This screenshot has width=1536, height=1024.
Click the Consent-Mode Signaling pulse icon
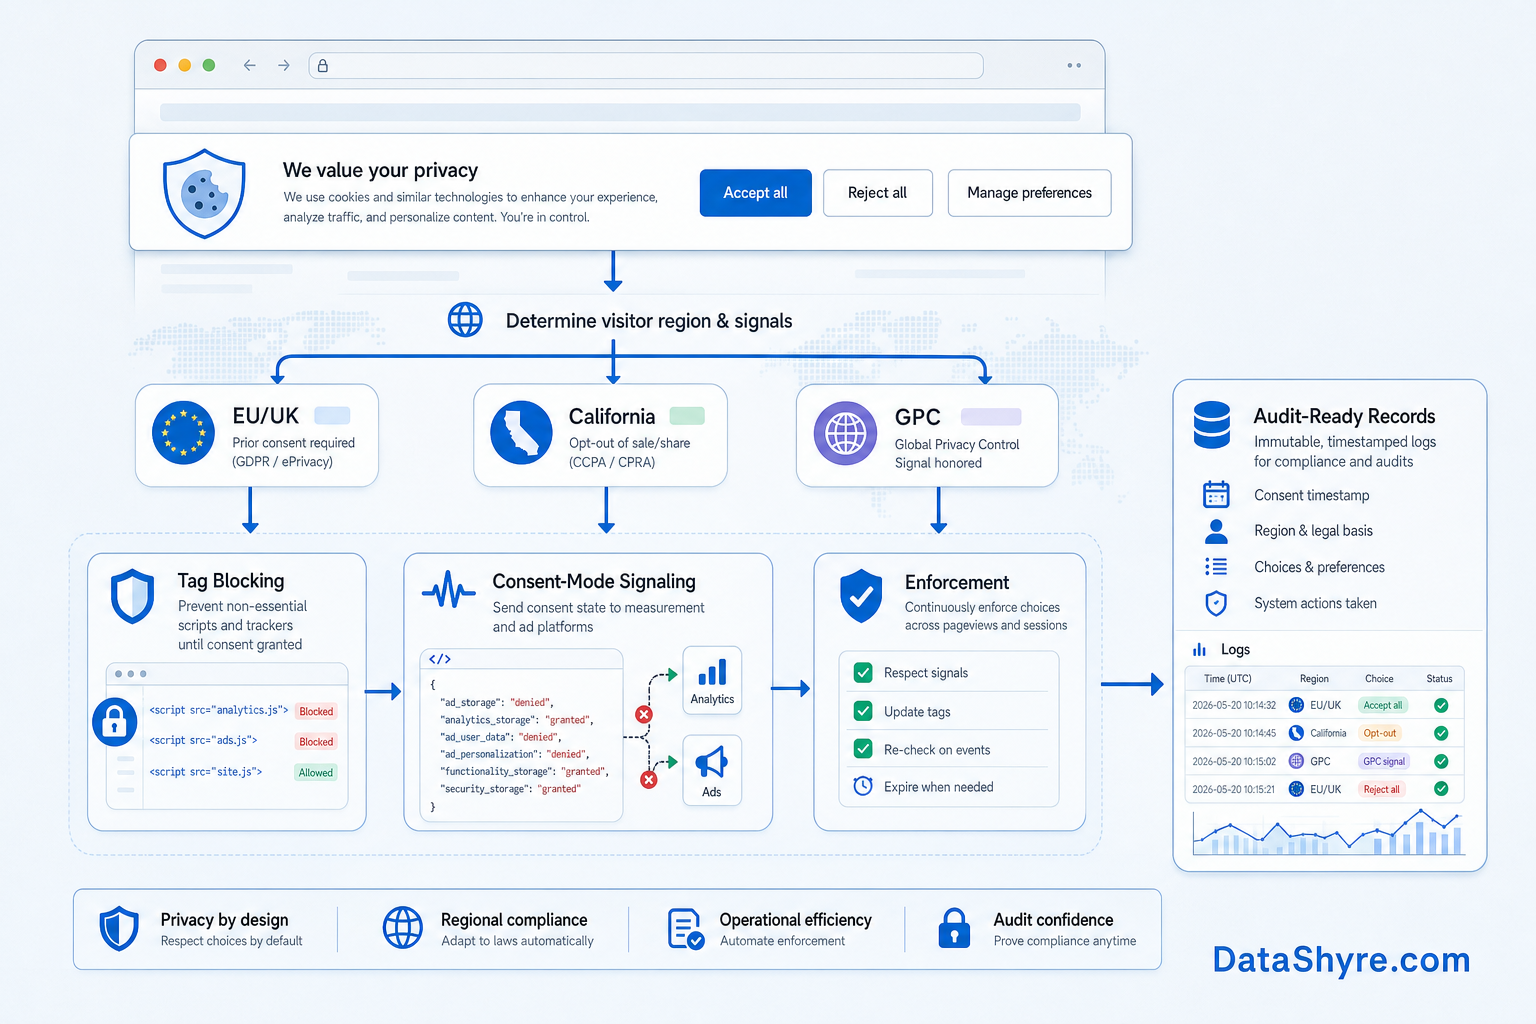pyautogui.click(x=449, y=590)
